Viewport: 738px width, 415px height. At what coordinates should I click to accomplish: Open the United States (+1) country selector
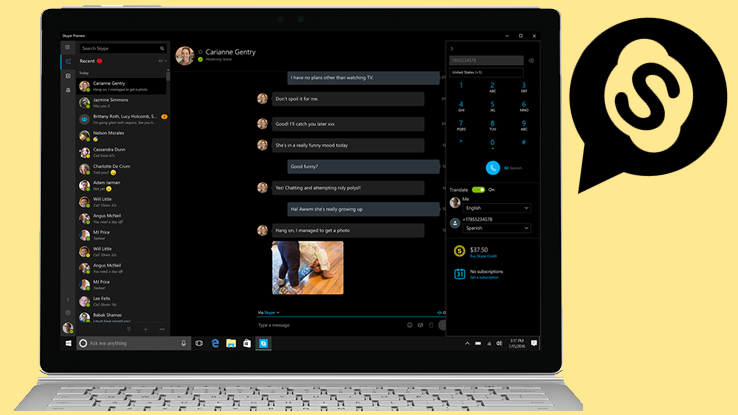[x=486, y=72]
